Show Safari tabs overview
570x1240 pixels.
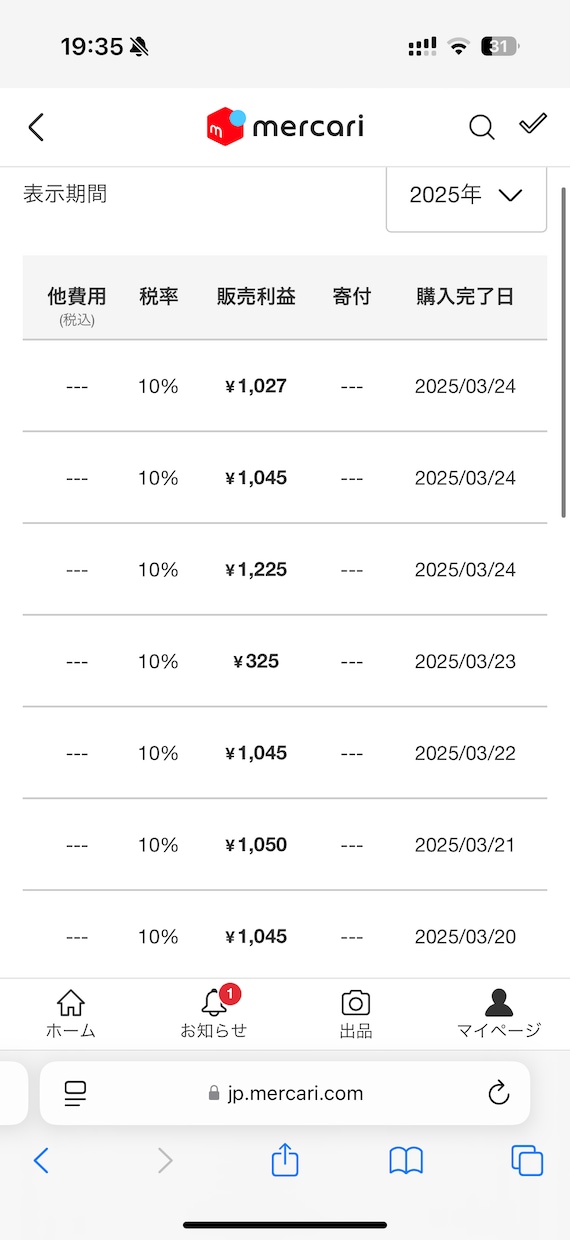[x=527, y=1160]
